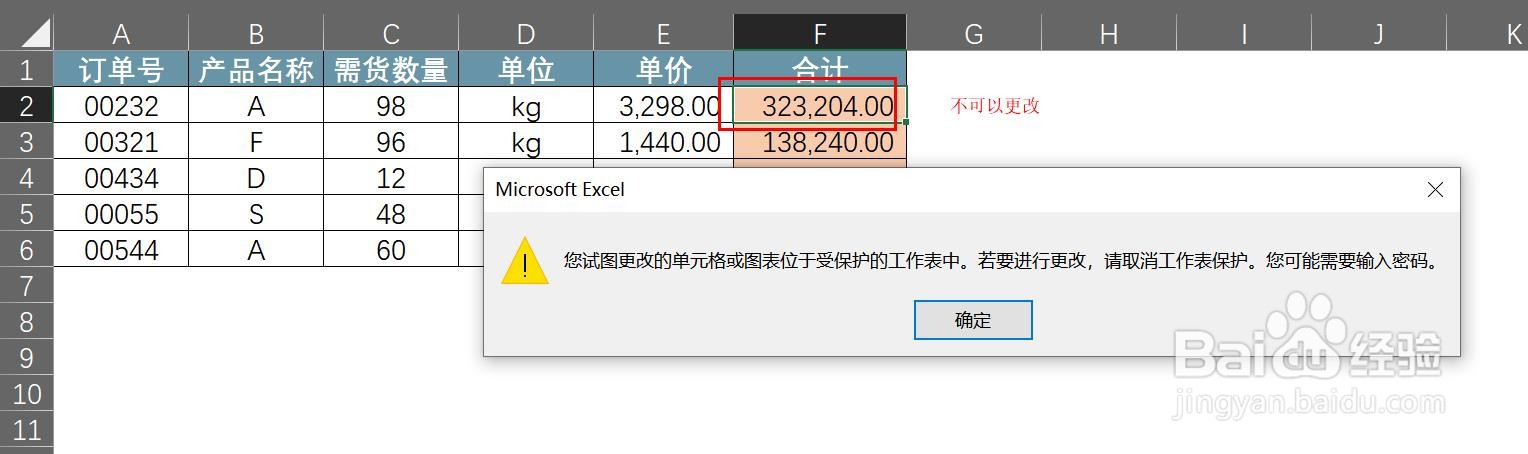Select column F header
The width and height of the screenshot is (1528, 454).
point(820,33)
